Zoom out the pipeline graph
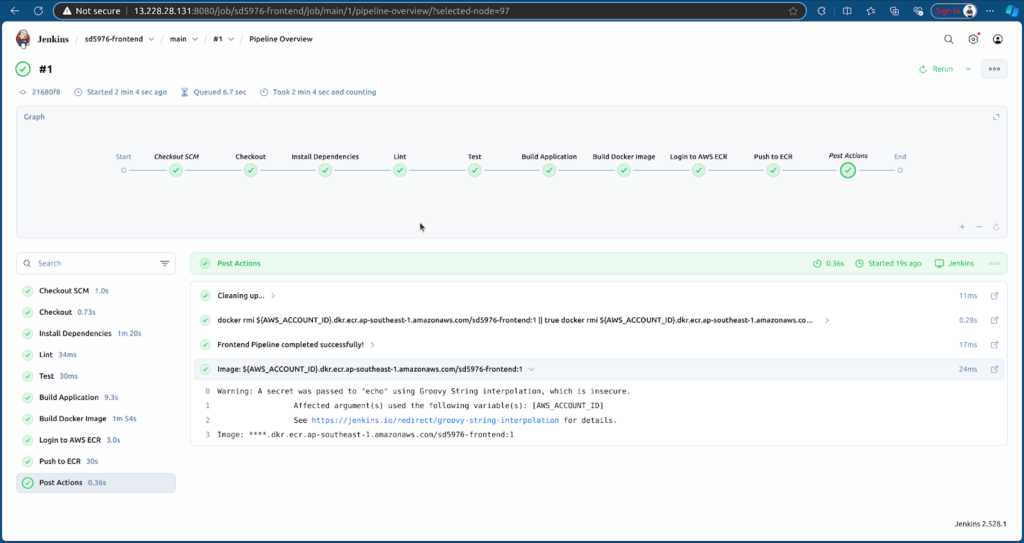Viewport: 1024px width, 543px height. (979, 227)
